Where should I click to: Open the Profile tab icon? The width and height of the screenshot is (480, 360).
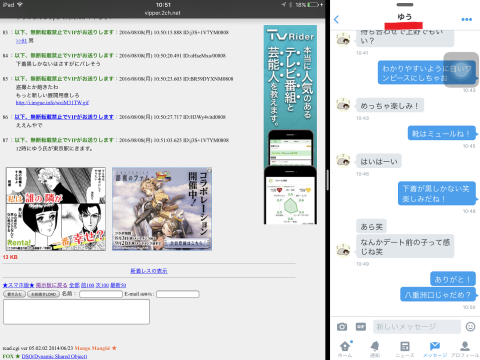[x=465, y=349]
